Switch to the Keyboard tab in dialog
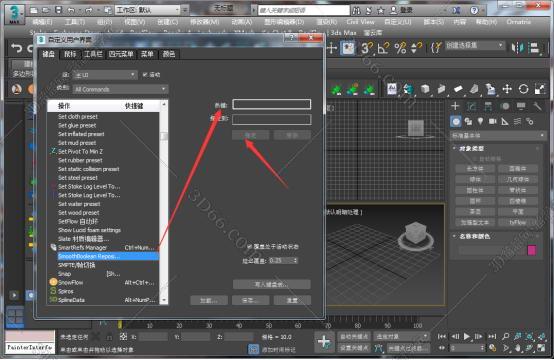554x360 pixels. [x=48, y=54]
